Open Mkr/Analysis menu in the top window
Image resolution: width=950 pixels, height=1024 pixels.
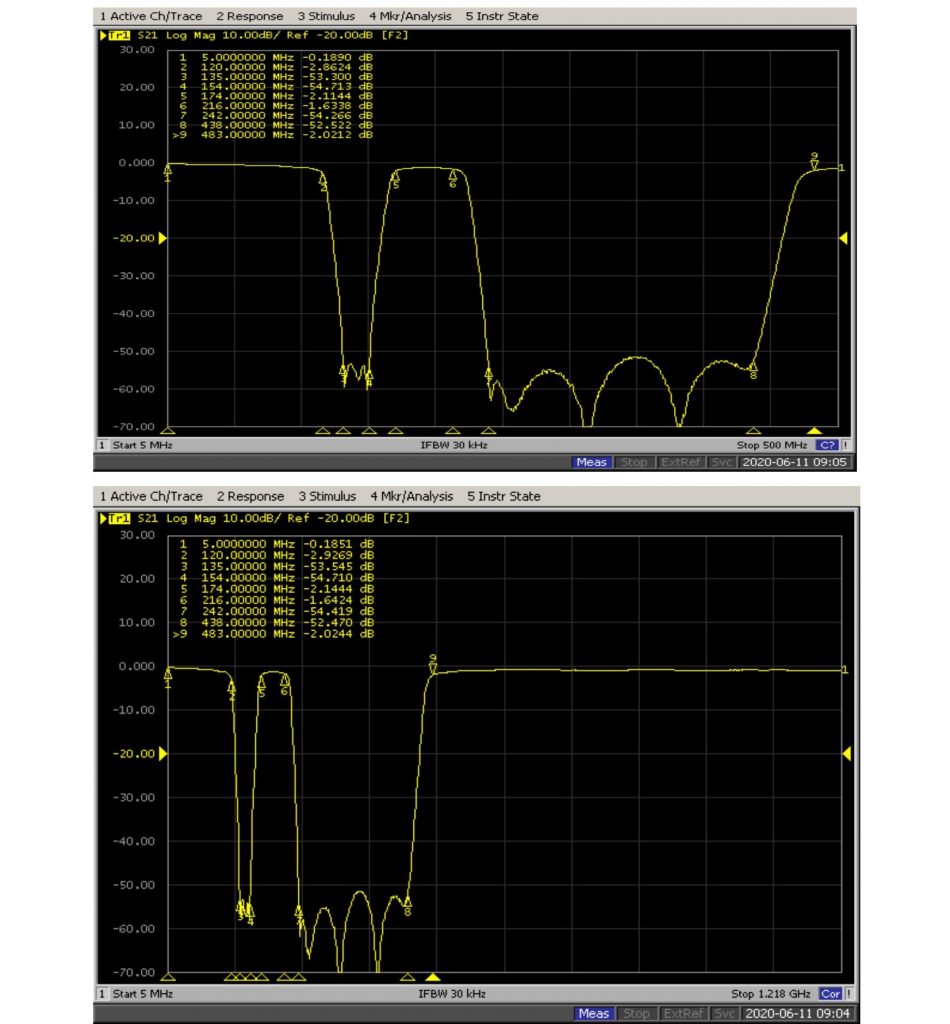[x=410, y=16]
